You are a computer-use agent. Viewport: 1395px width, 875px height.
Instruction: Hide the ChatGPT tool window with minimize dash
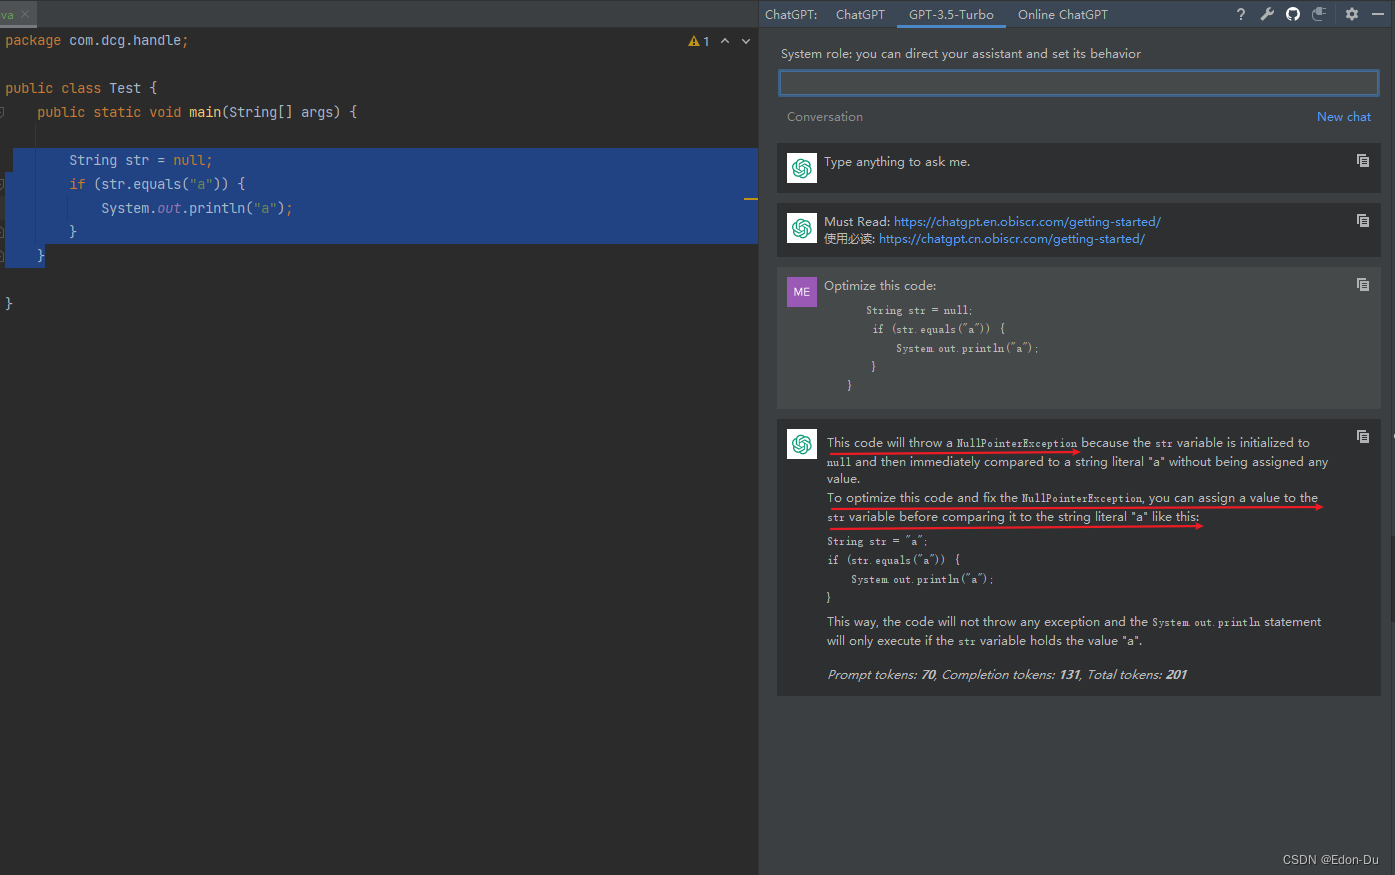click(x=1380, y=14)
